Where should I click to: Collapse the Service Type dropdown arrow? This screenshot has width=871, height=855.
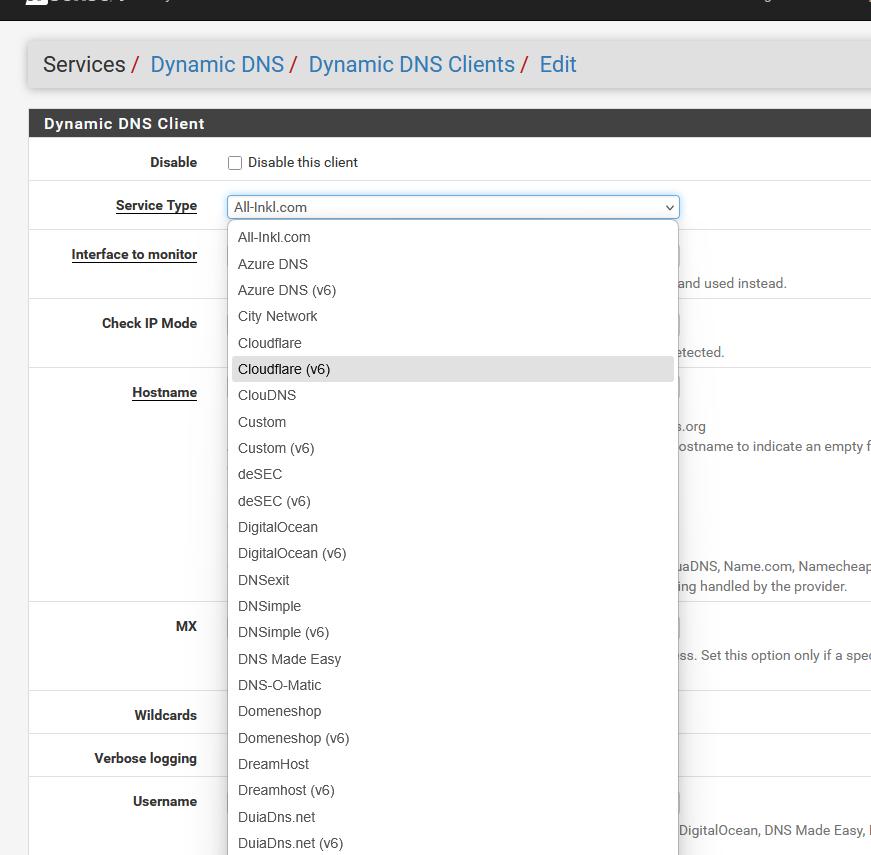tap(669, 208)
